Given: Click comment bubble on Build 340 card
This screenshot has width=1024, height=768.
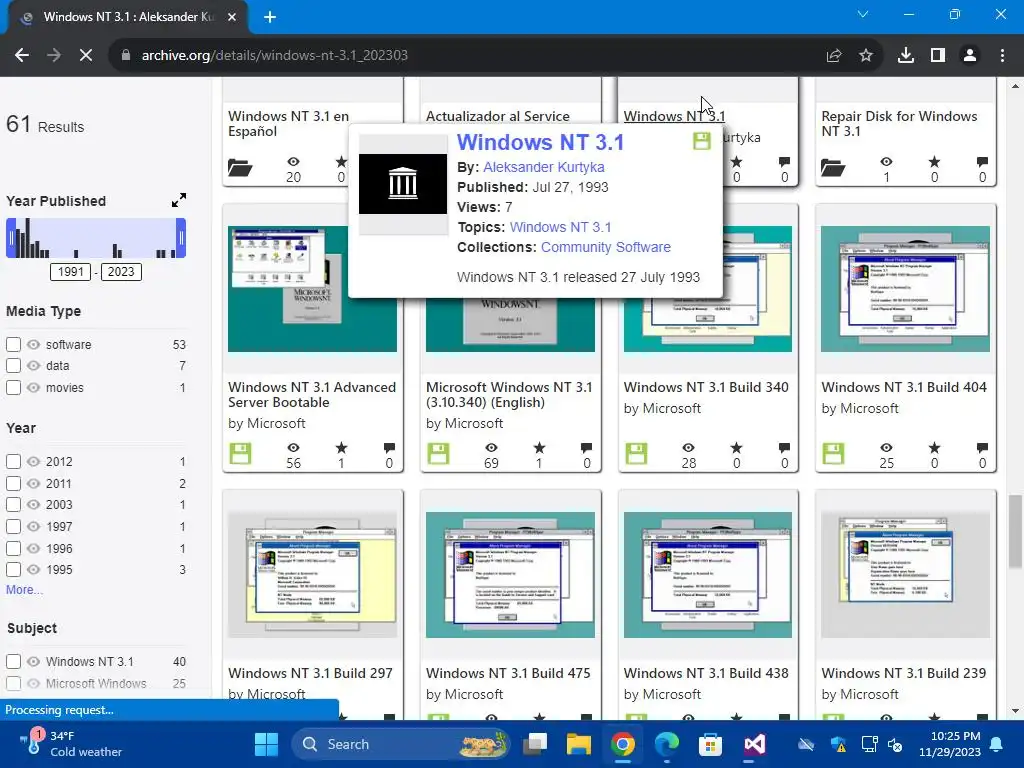Looking at the screenshot, I should click(784, 448).
